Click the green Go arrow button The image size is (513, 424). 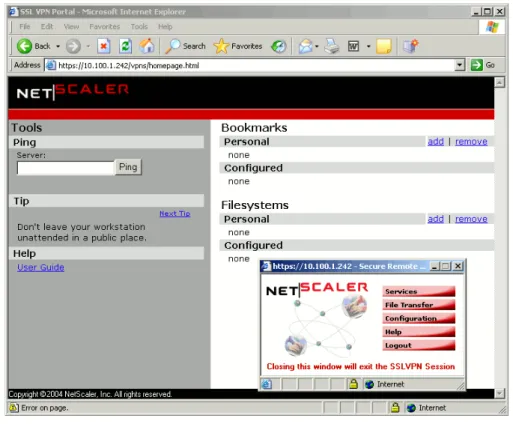pos(477,65)
